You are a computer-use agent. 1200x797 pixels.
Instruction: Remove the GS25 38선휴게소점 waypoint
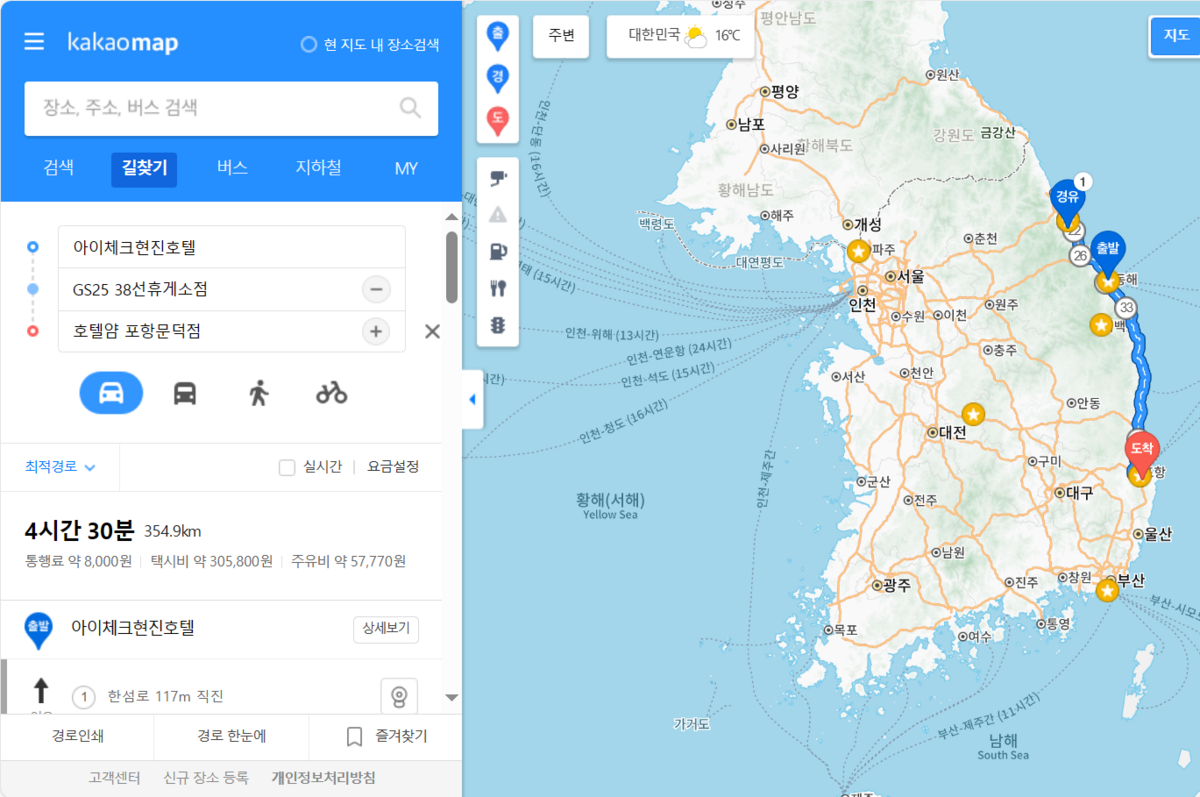(x=376, y=290)
